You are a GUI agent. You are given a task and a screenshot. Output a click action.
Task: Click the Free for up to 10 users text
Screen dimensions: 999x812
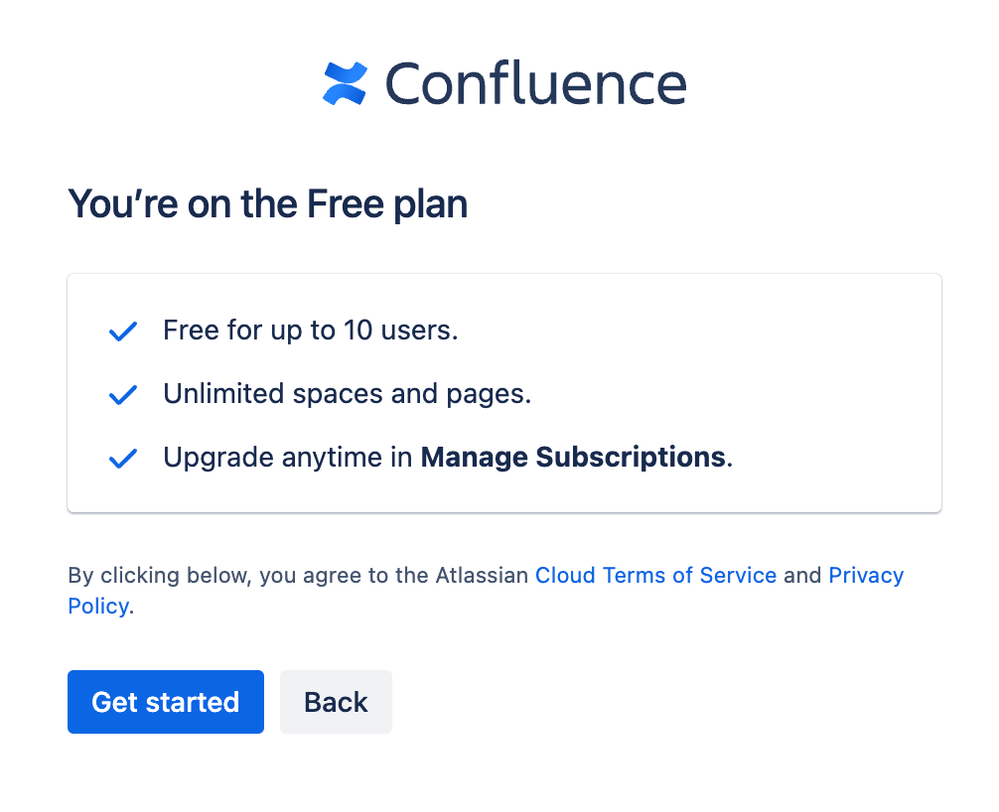click(x=310, y=330)
